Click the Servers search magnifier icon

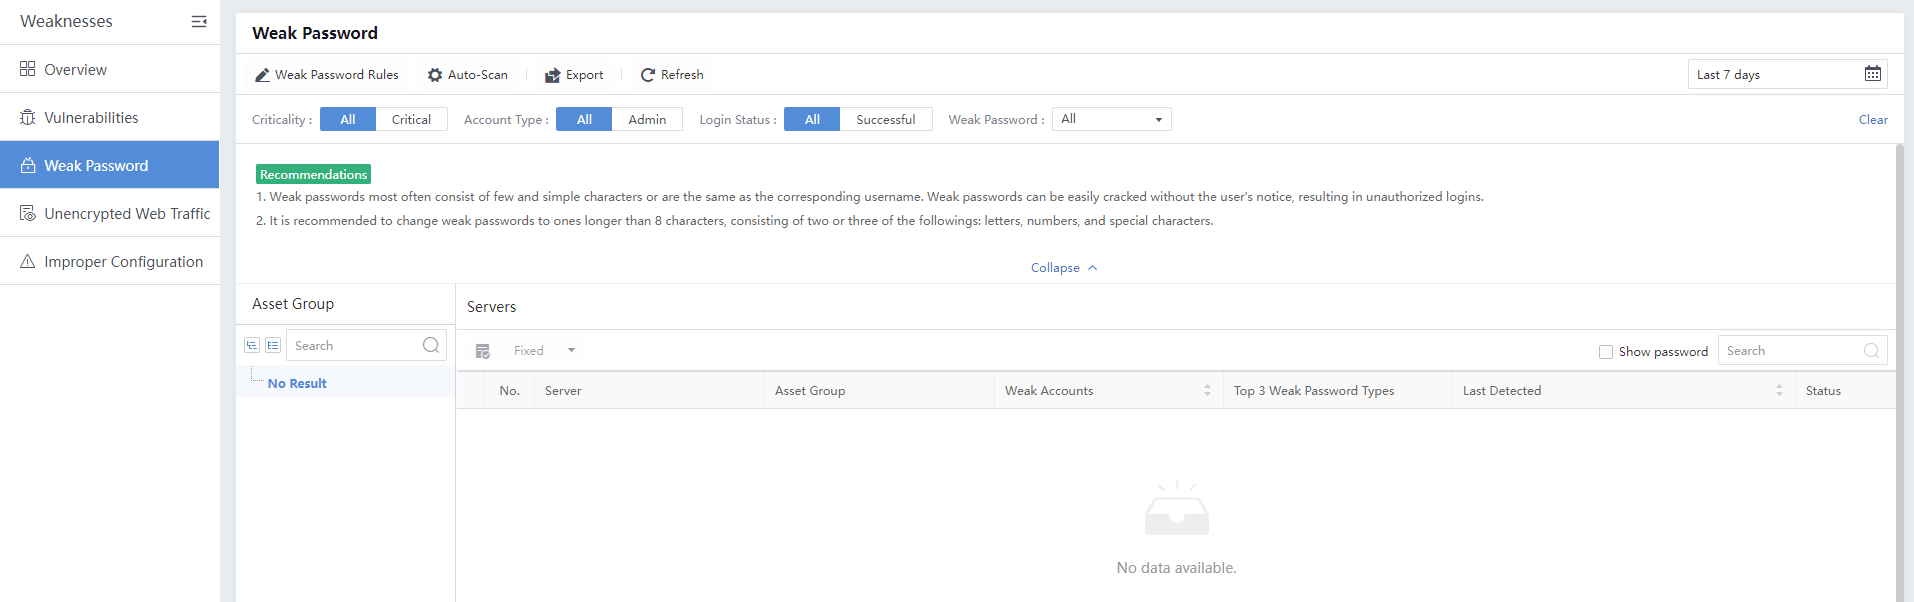pyautogui.click(x=1871, y=351)
